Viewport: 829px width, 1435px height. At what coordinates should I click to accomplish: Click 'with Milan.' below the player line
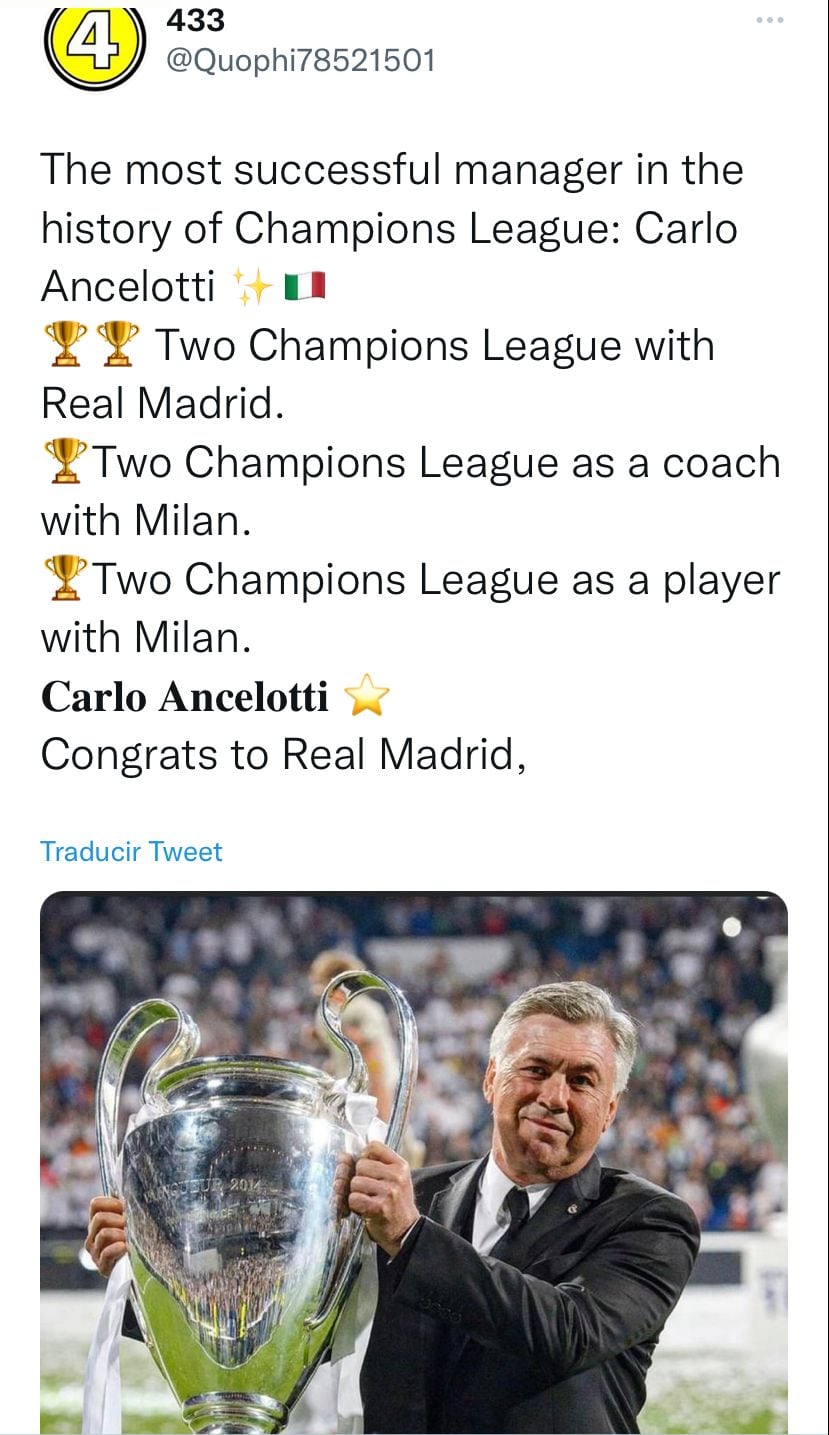point(145,637)
